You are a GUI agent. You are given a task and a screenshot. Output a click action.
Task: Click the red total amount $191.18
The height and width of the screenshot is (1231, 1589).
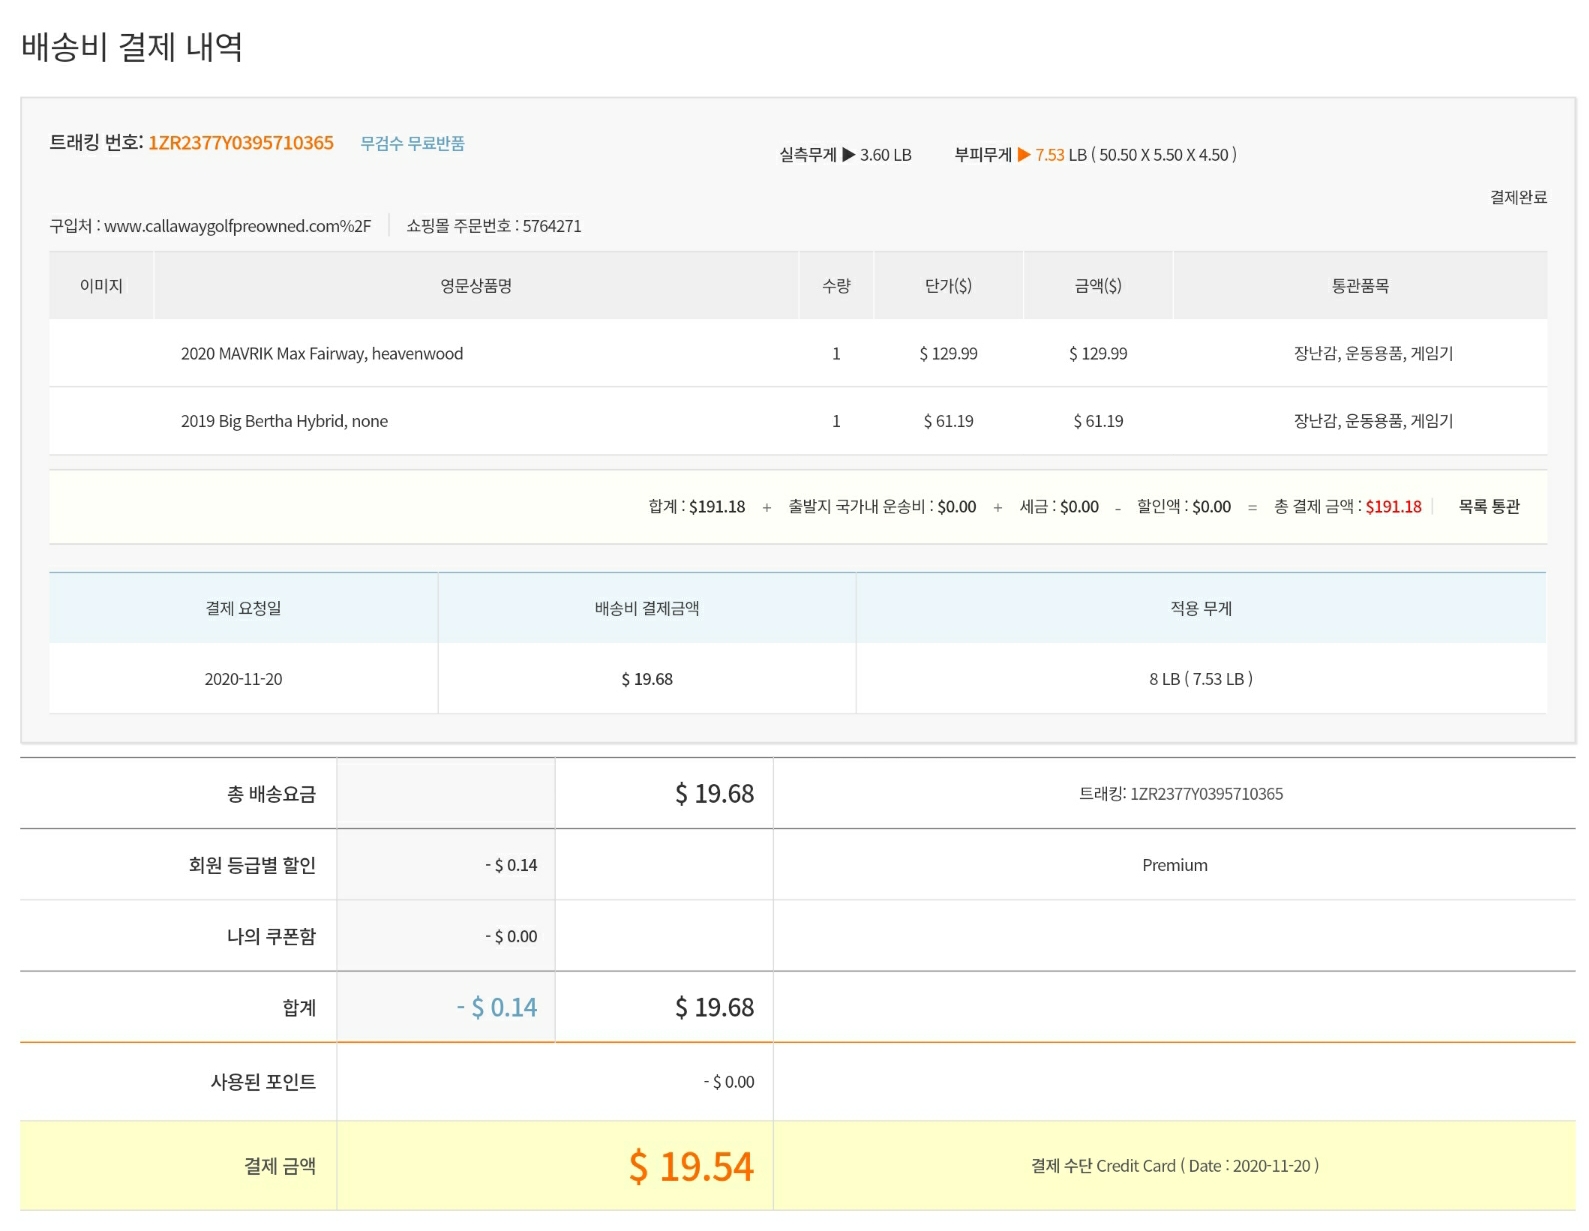(1392, 507)
